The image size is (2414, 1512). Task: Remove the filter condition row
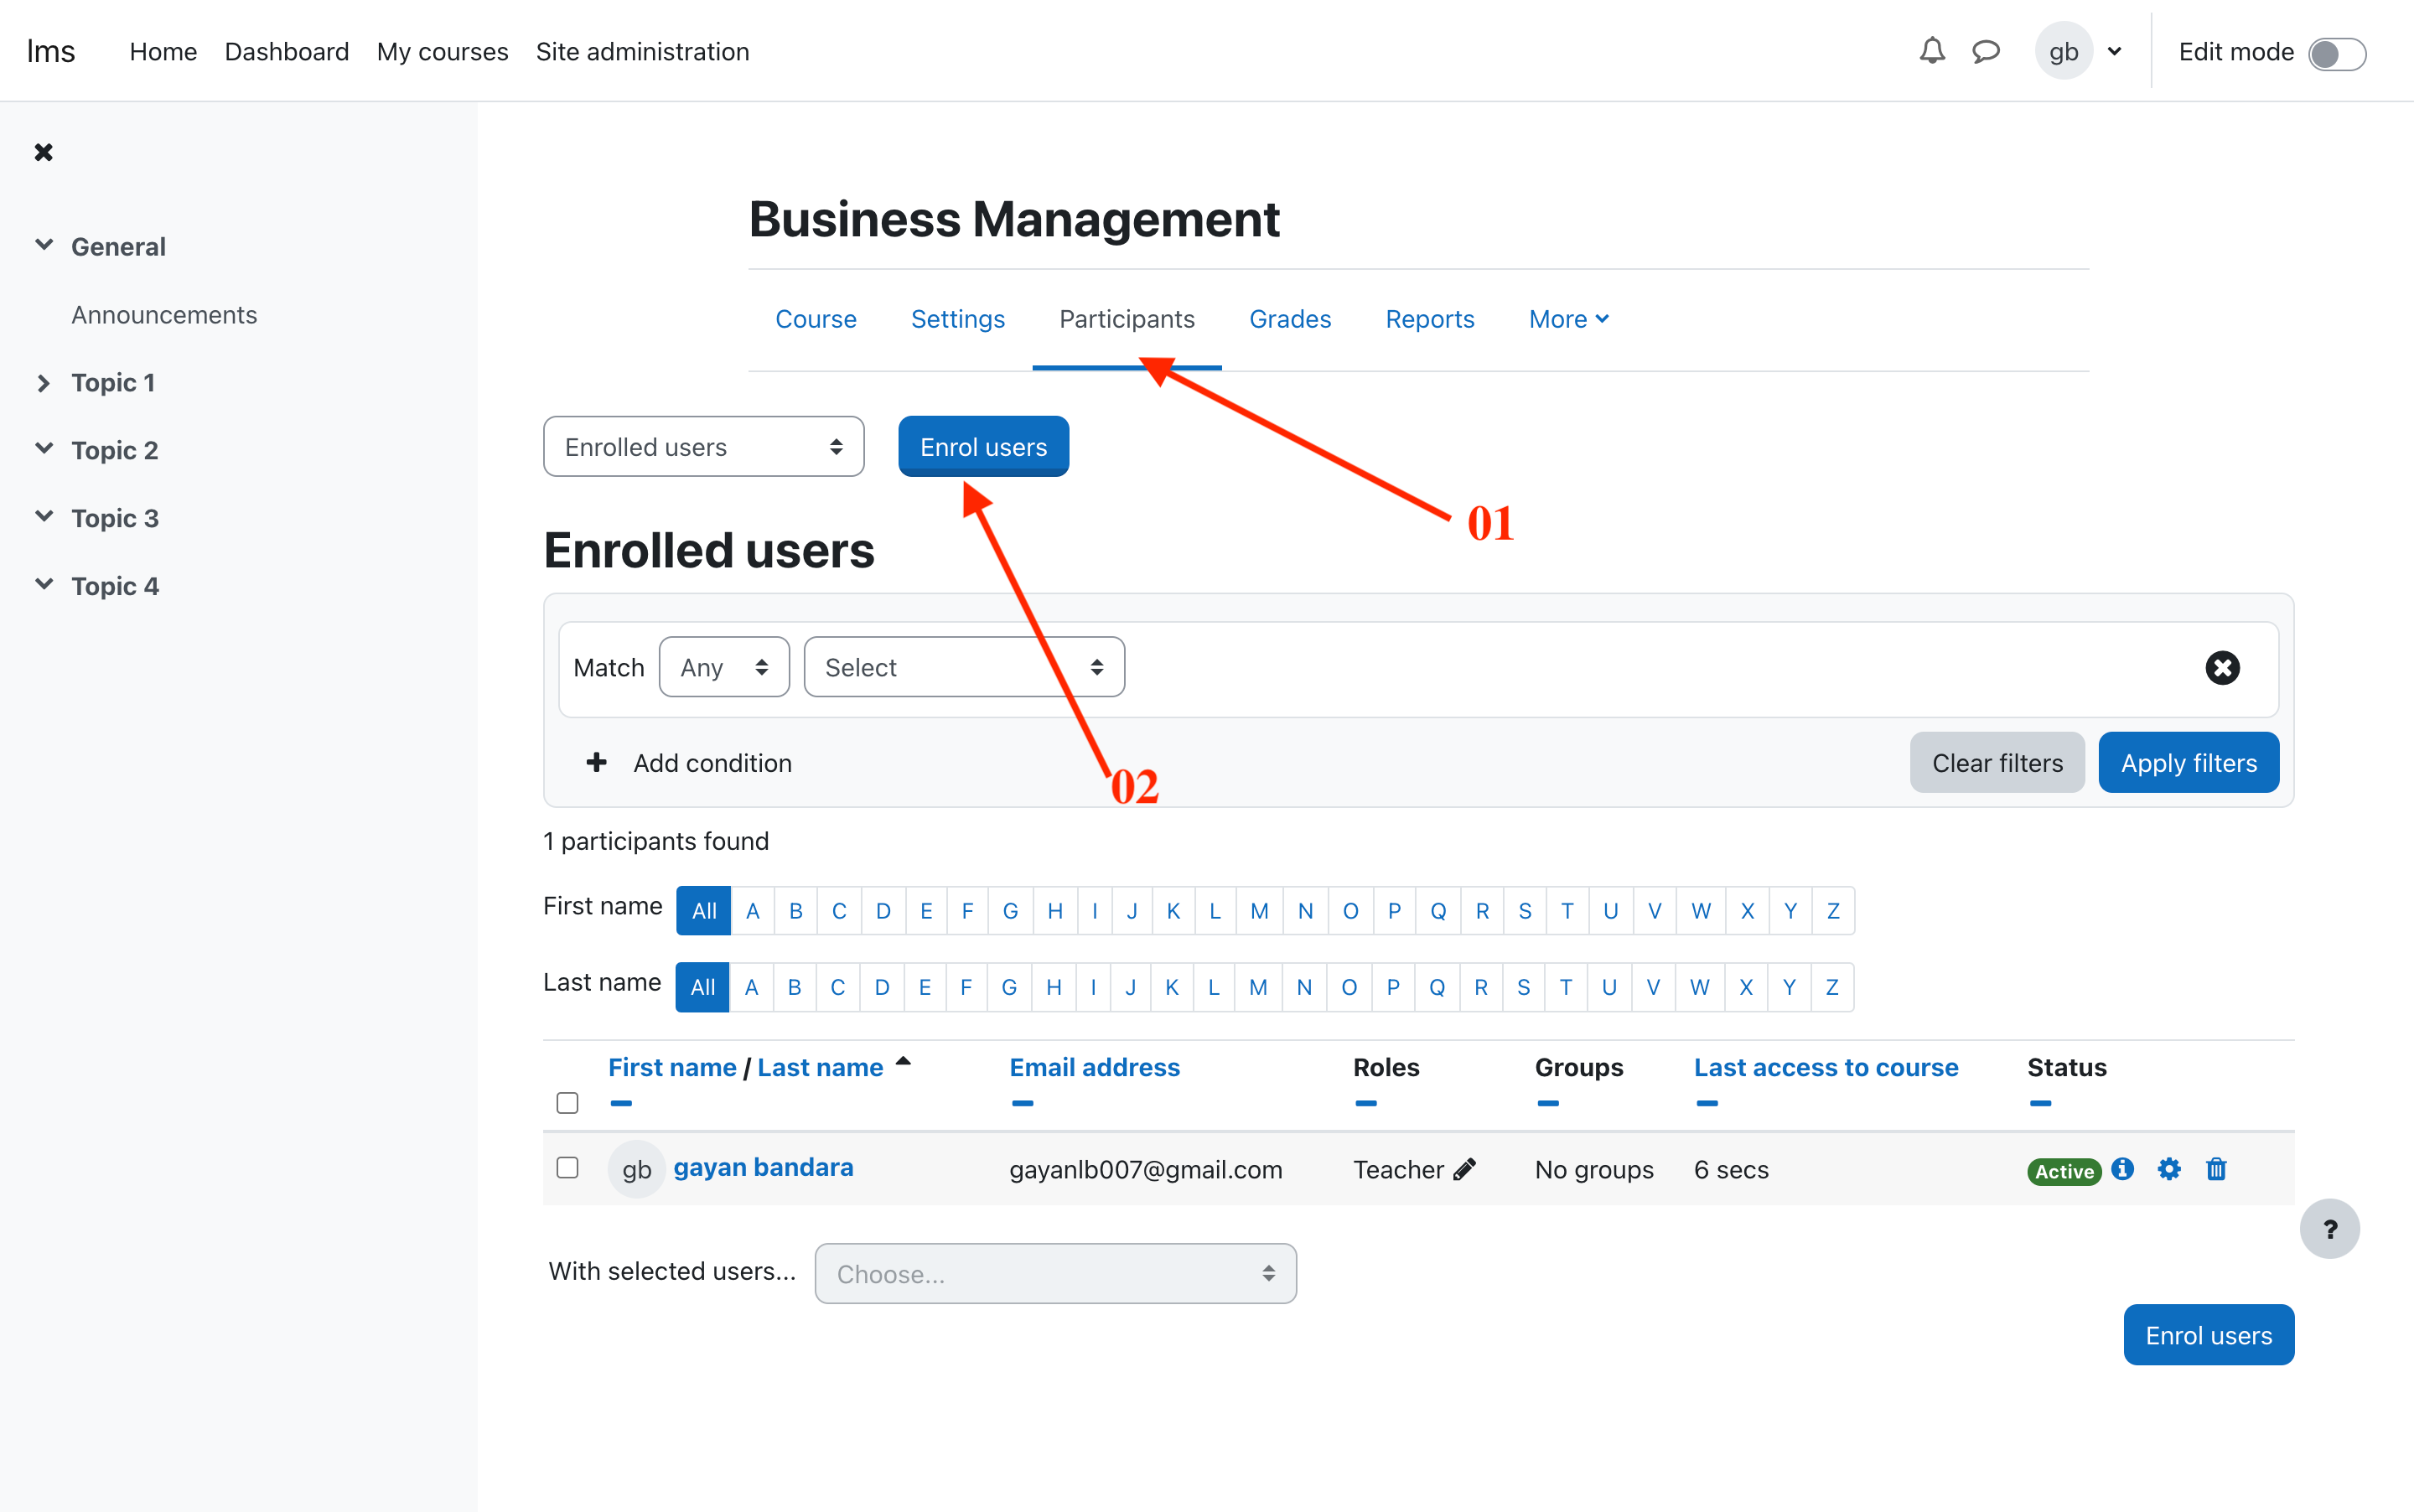[x=2222, y=668]
